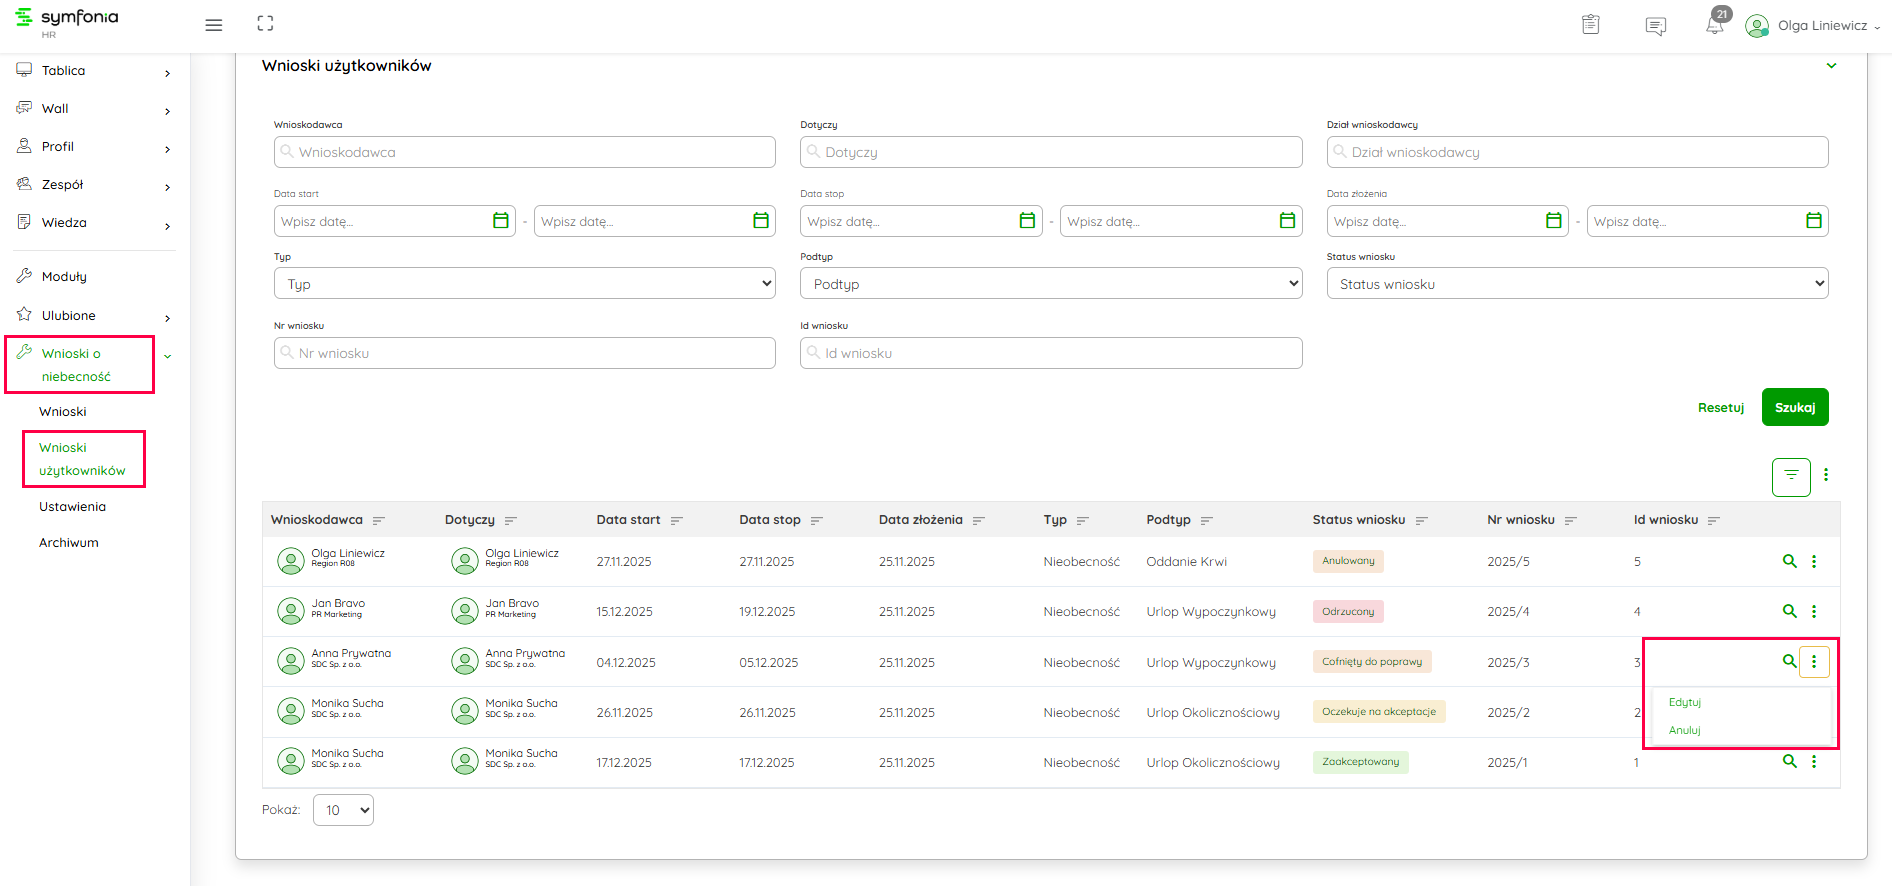Sort table by Status wniosku column

pos(1421,521)
